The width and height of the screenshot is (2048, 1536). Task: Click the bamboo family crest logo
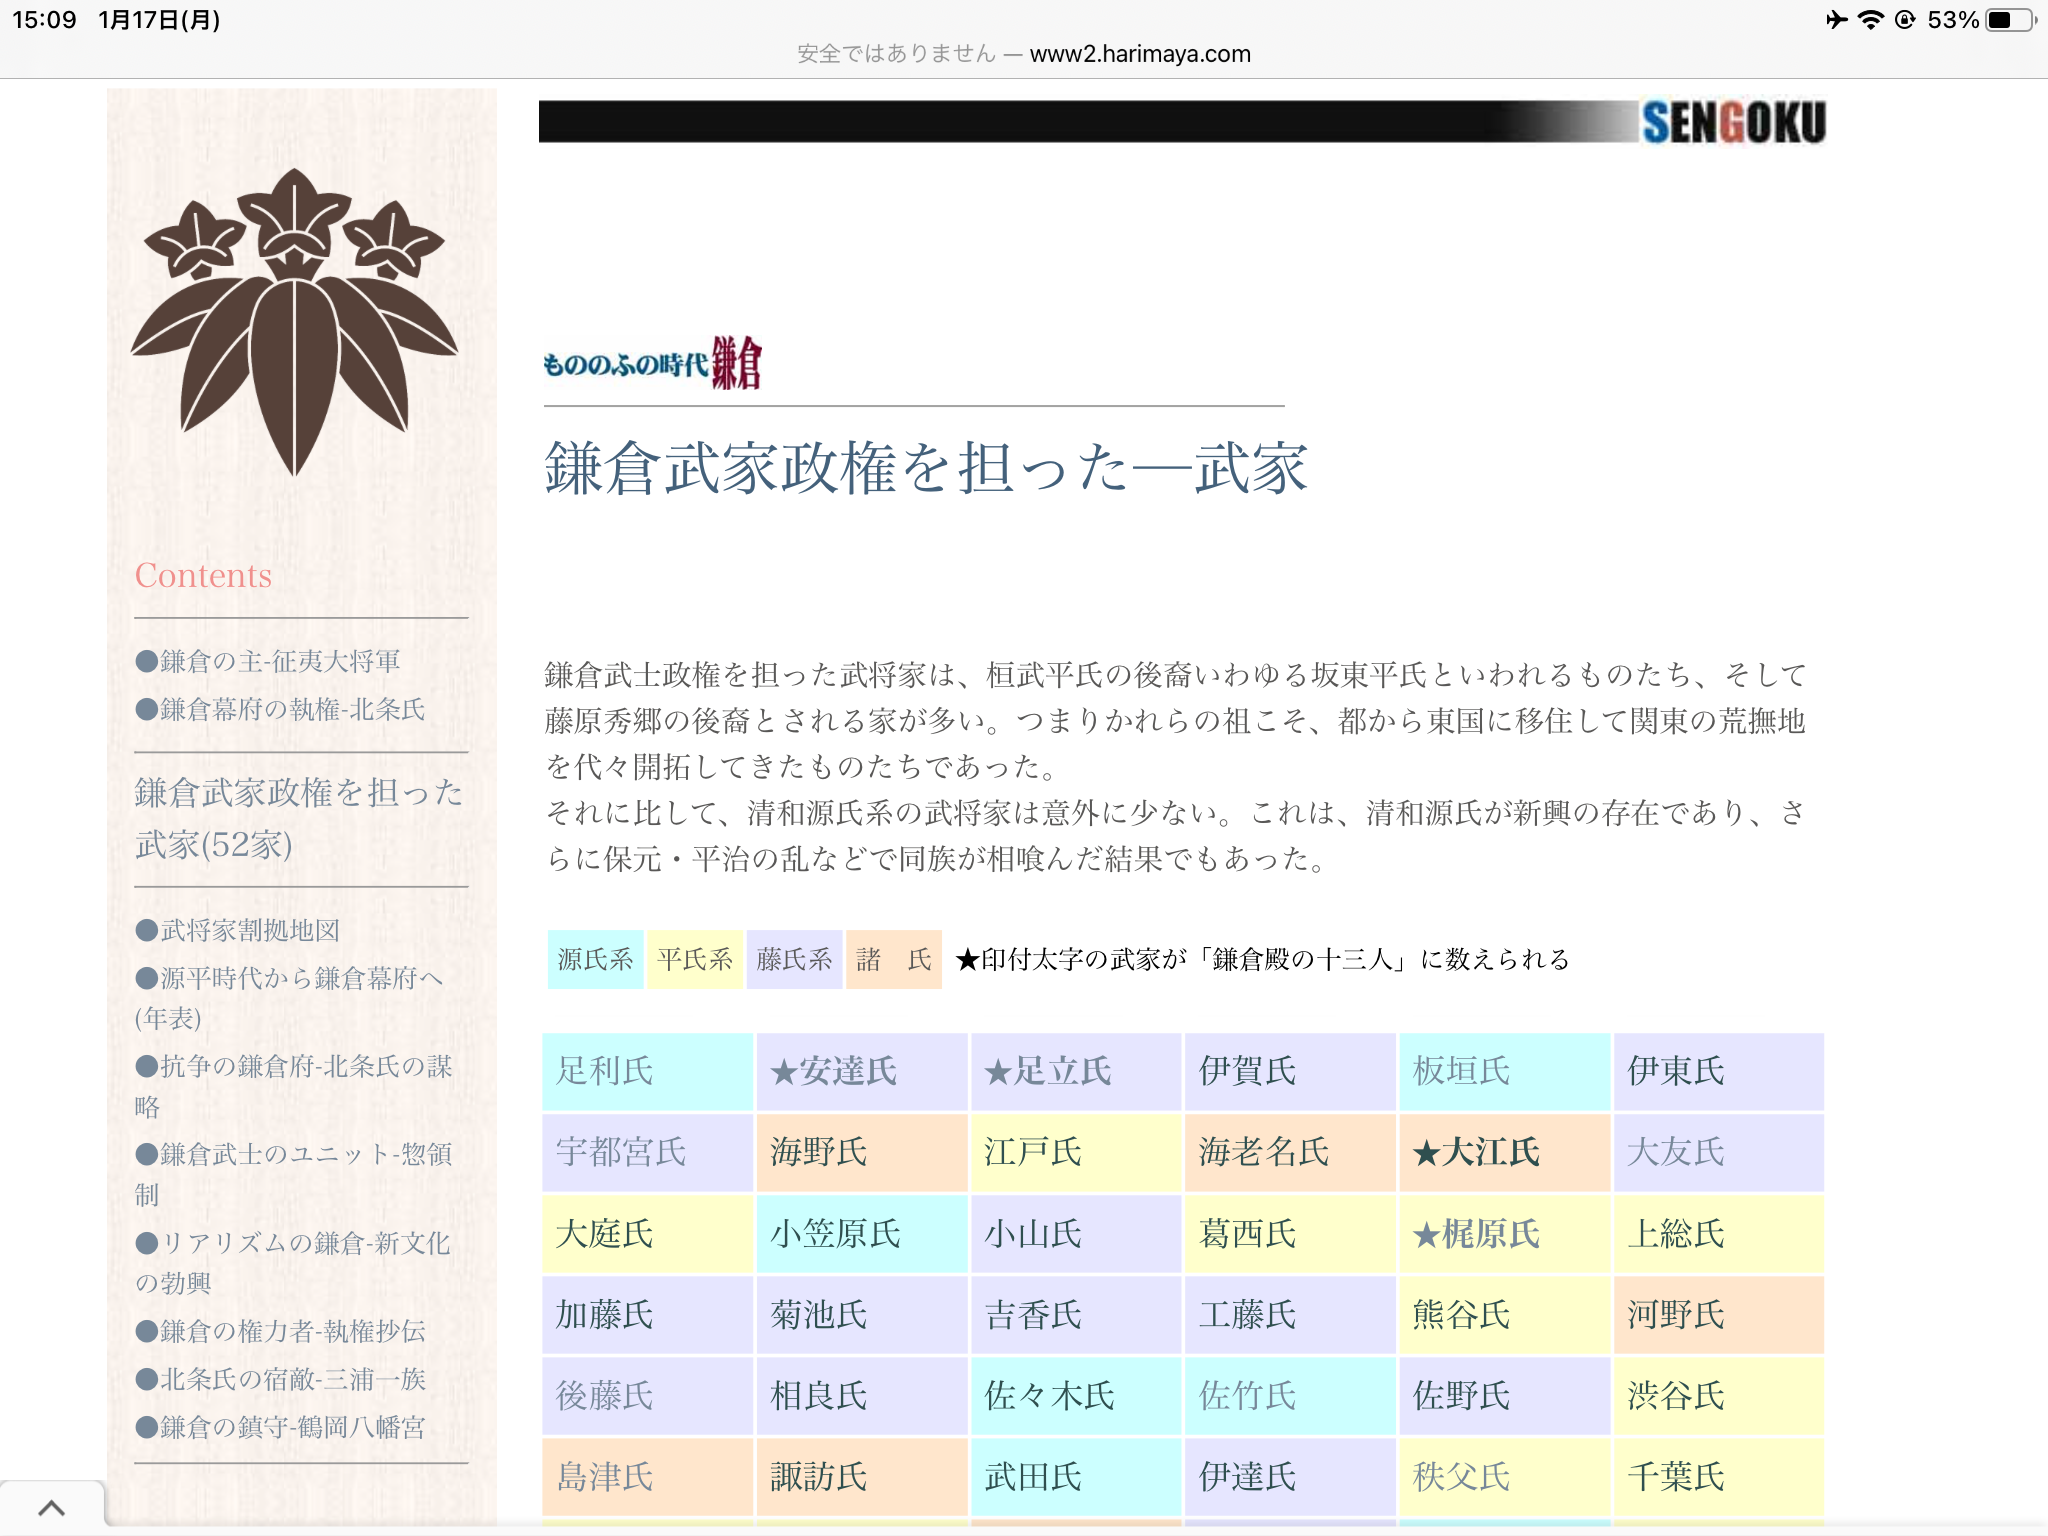(x=293, y=320)
